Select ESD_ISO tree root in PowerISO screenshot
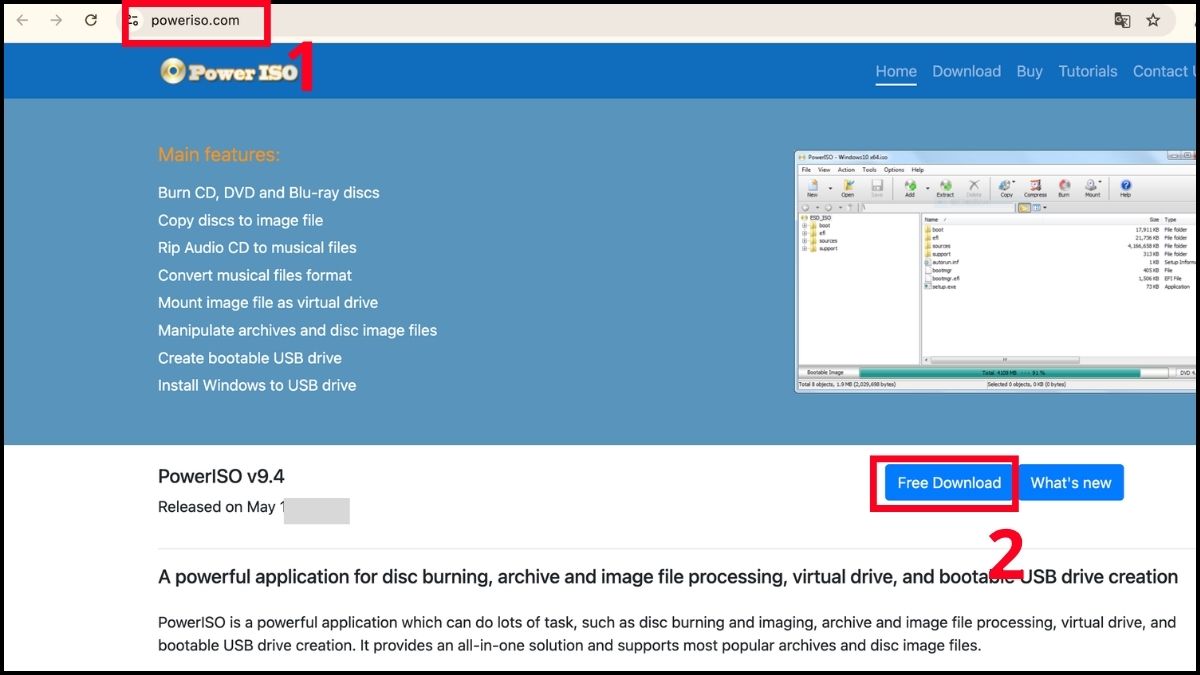This screenshot has width=1200, height=675. point(817,218)
